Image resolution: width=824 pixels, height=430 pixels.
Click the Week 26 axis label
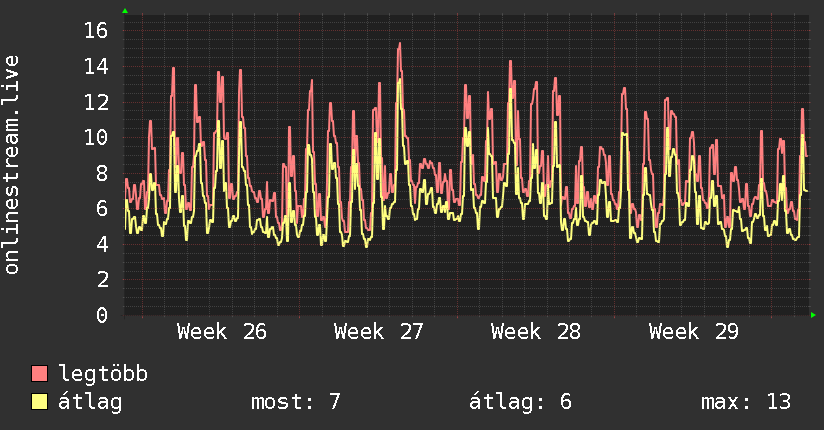point(222,332)
